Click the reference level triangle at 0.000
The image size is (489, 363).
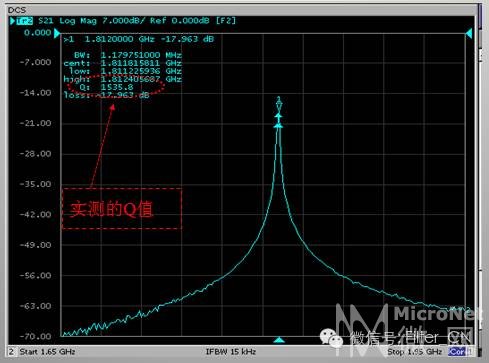(57, 33)
